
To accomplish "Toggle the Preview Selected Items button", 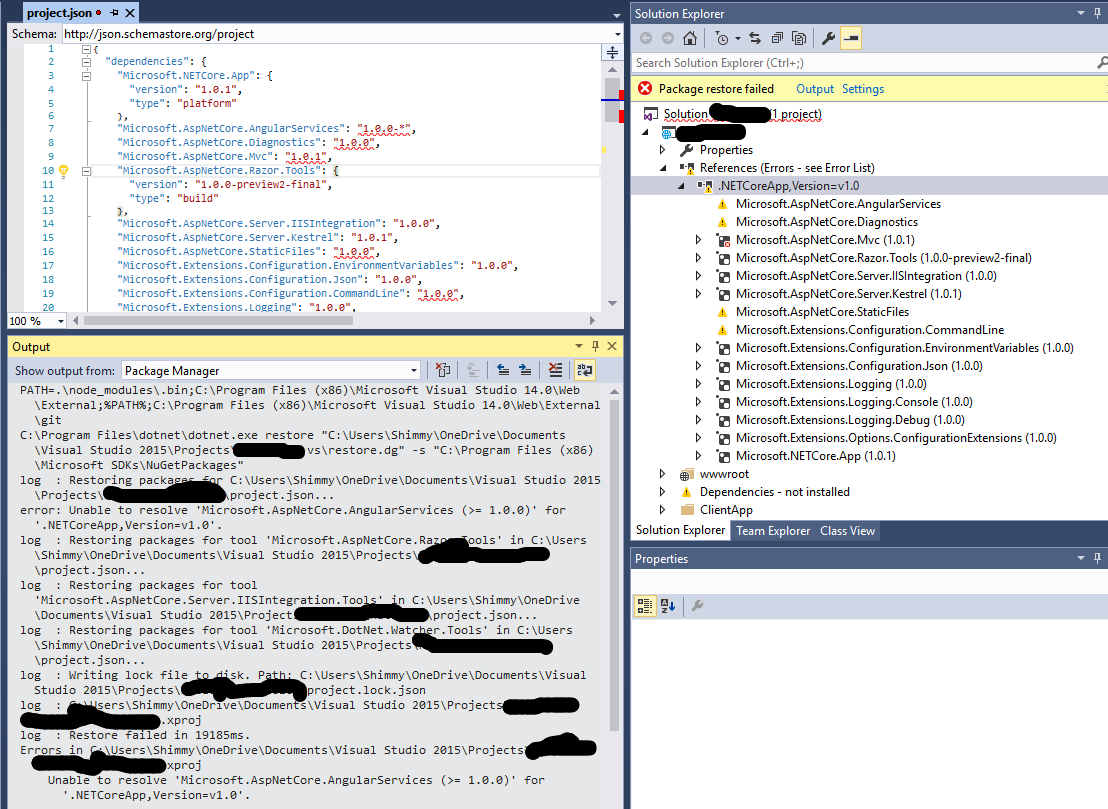I will 851,38.
